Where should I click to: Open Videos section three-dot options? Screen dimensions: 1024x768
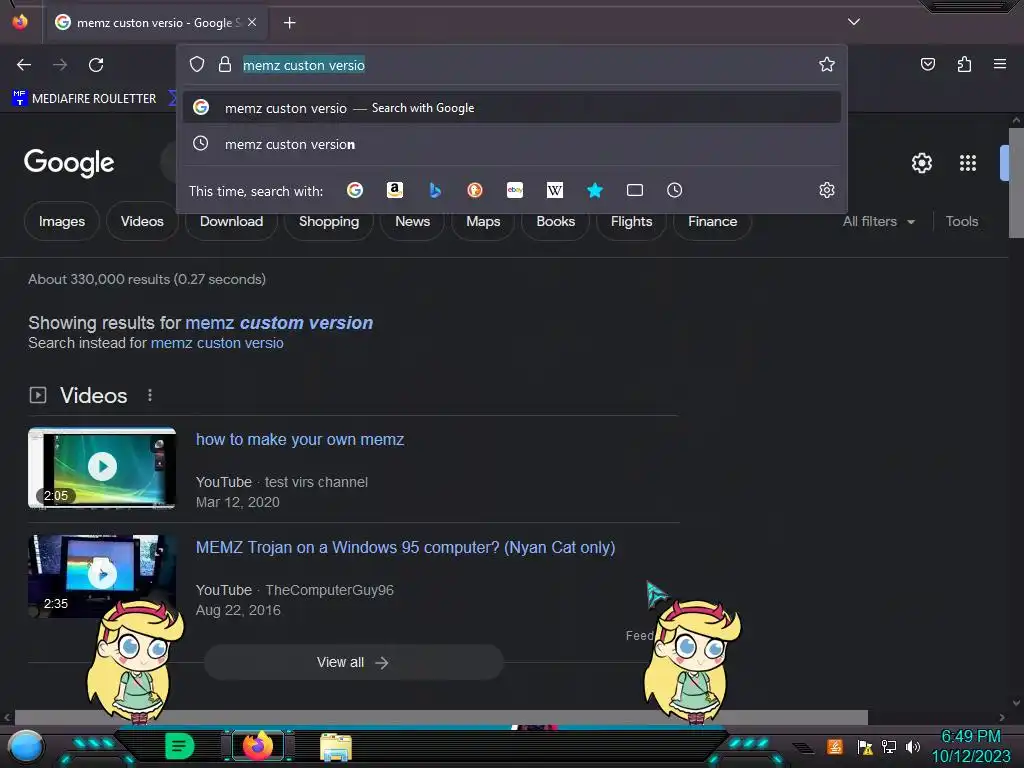tap(150, 395)
